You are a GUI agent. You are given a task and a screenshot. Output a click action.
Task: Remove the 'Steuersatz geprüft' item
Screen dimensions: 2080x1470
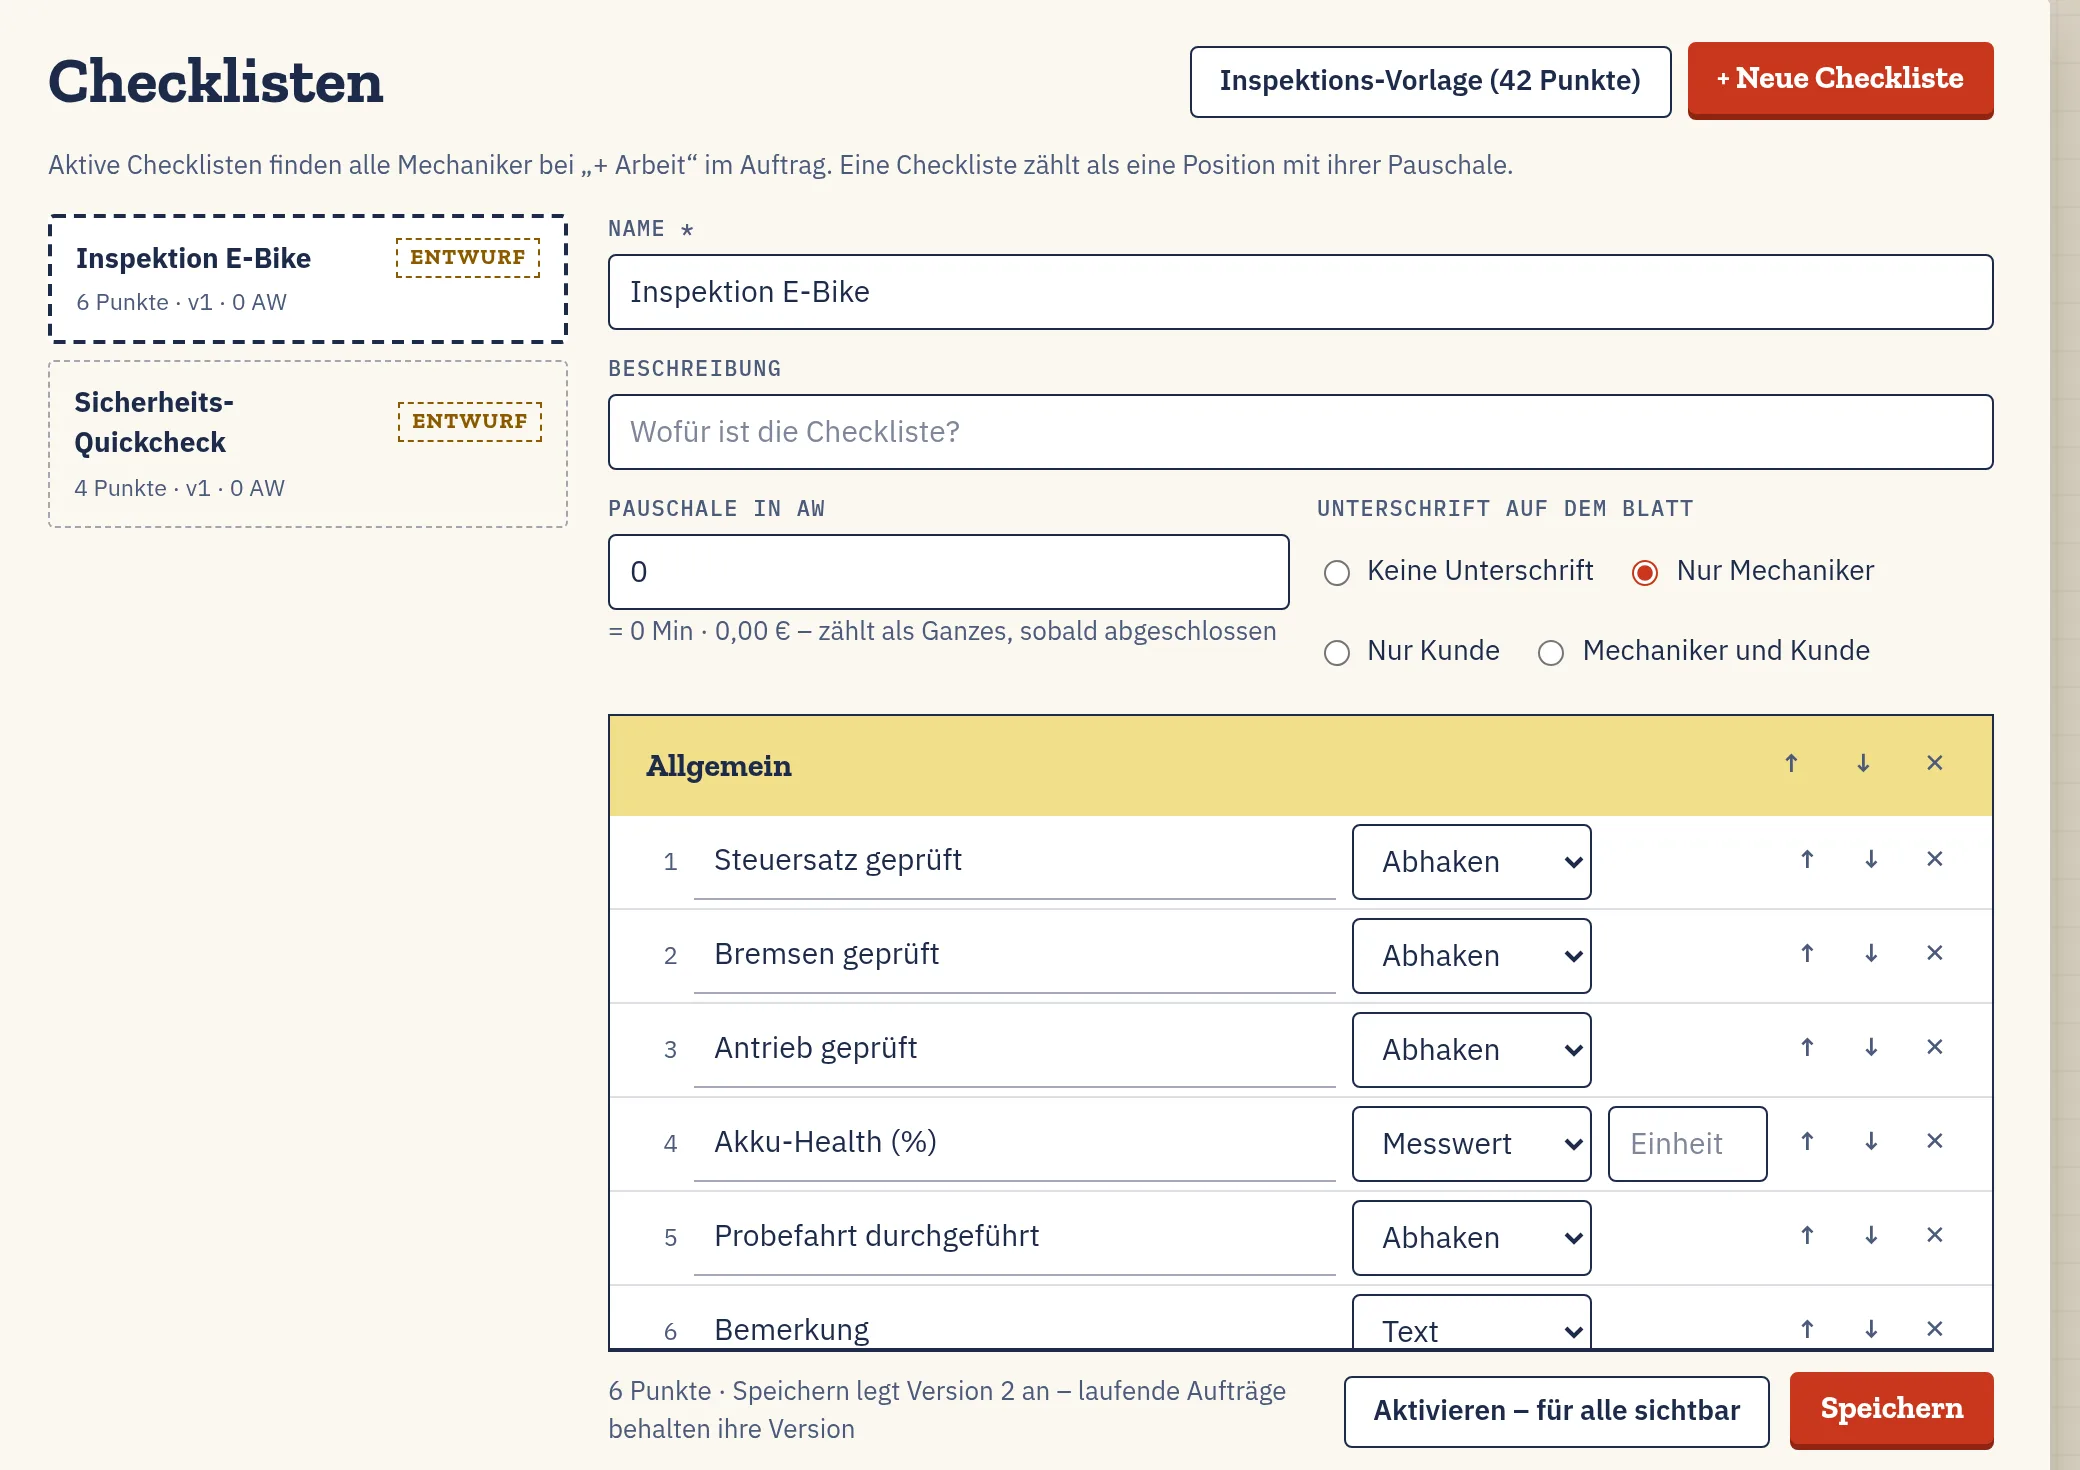click(1935, 860)
